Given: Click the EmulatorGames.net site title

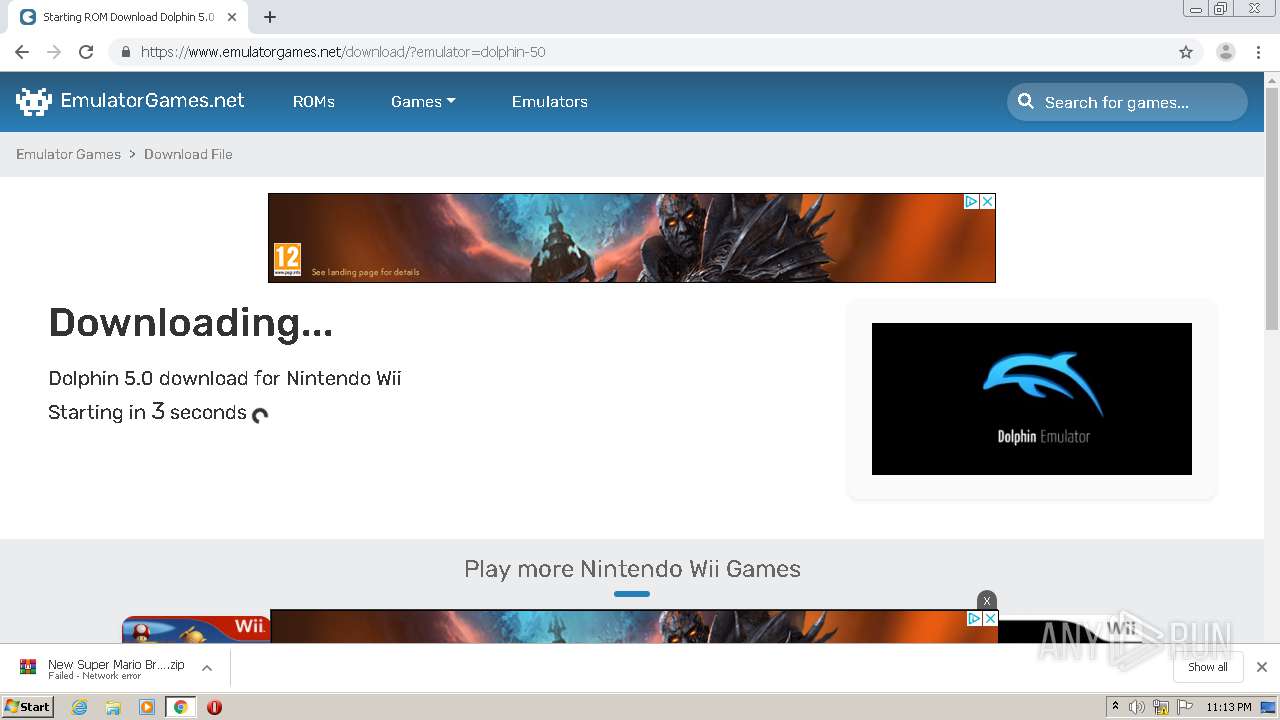Looking at the screenshot, I should click(152, 100).
